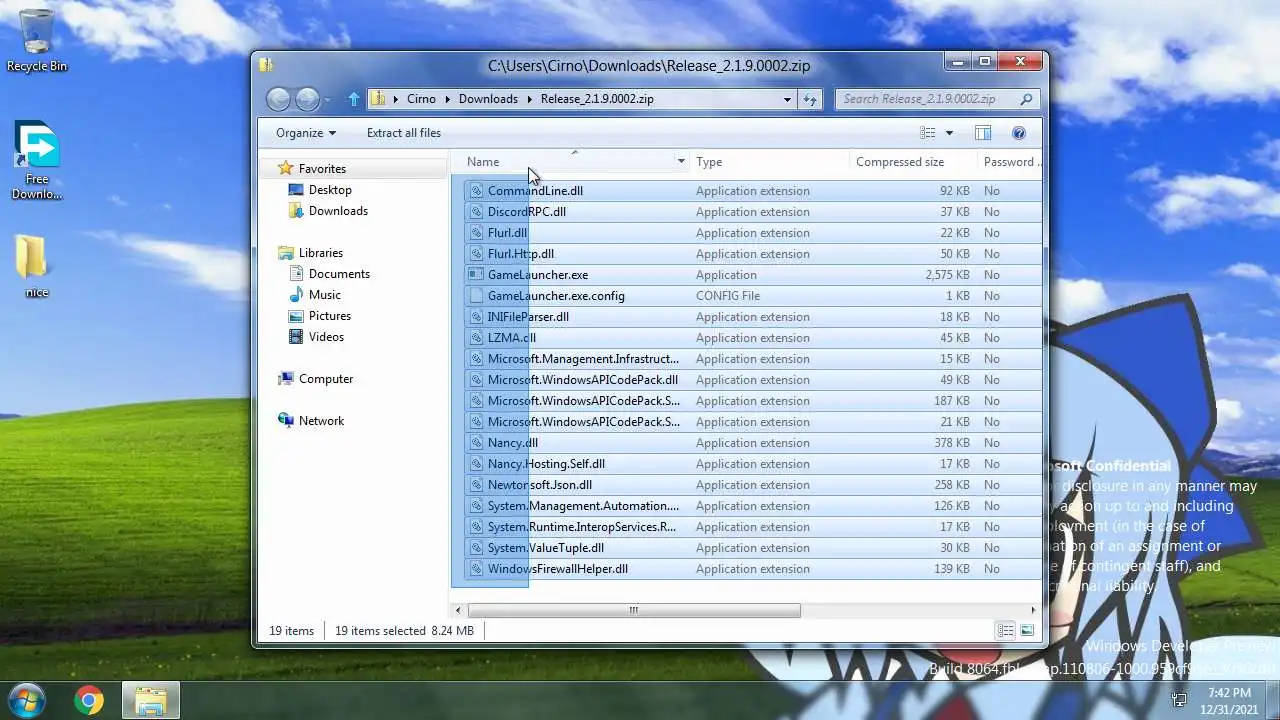Click the Release_2.1.9.0002.zip breadcrumb segment
The width and height of the screenshot is (1280, 720).
pyautogui.click(x=597, y=99)
